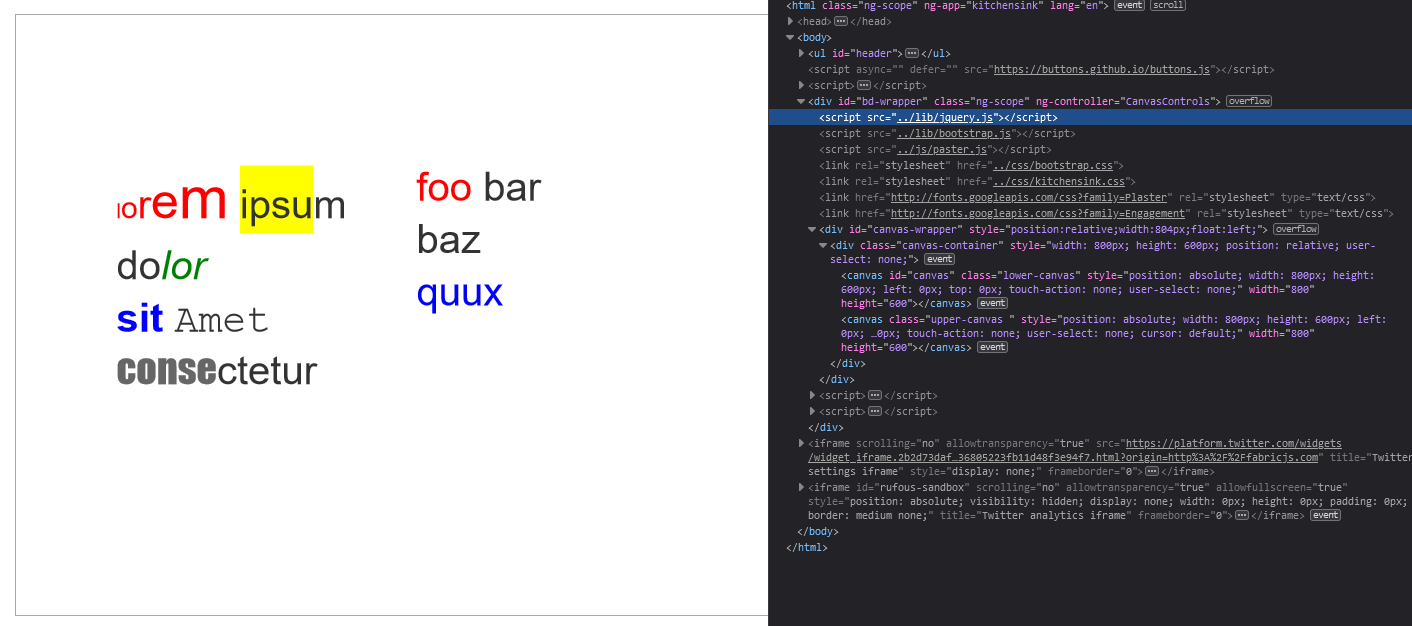Image resolution: width=1412 pixels, height=626 pixels.
Task: Select the canvas id=canvas lower-canvas row
Action: (1090, 289)
